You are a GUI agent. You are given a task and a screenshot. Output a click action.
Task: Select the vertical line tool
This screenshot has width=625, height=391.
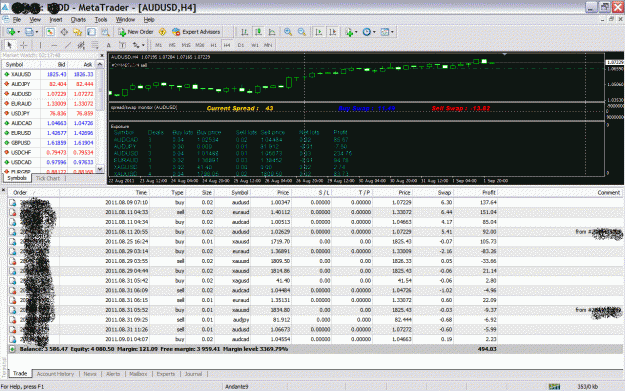click(x=40, y=45)
